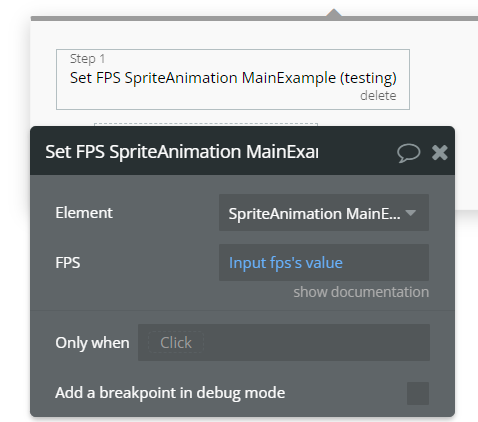Enable the breakpoint in debug mode checkbox

(x=418, y=393)
